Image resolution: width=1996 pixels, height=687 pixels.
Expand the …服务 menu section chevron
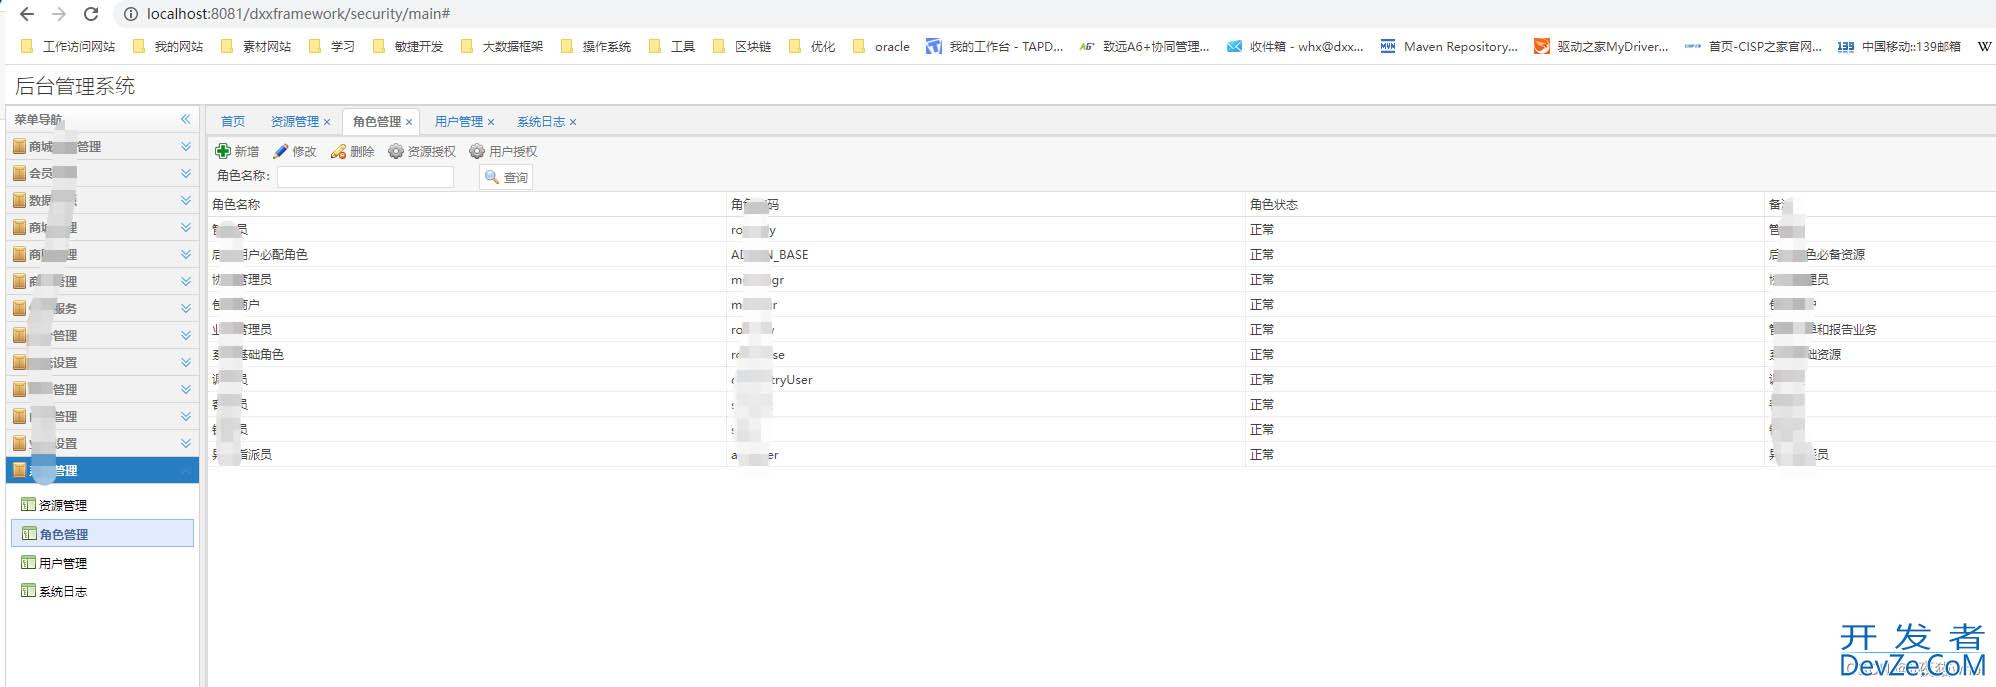[185, 308]
